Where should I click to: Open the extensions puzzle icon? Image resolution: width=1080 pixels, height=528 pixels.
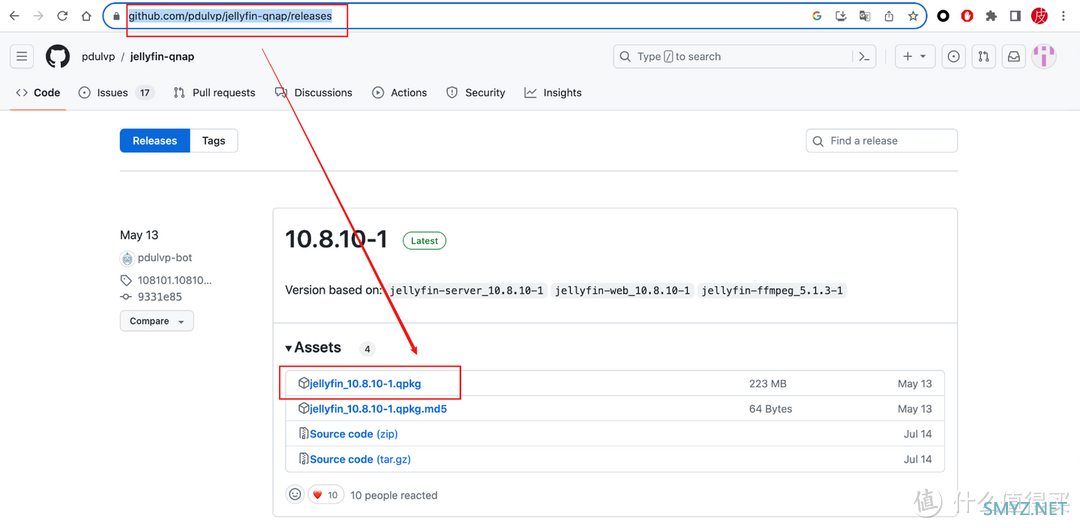click(x=991, y=16)
